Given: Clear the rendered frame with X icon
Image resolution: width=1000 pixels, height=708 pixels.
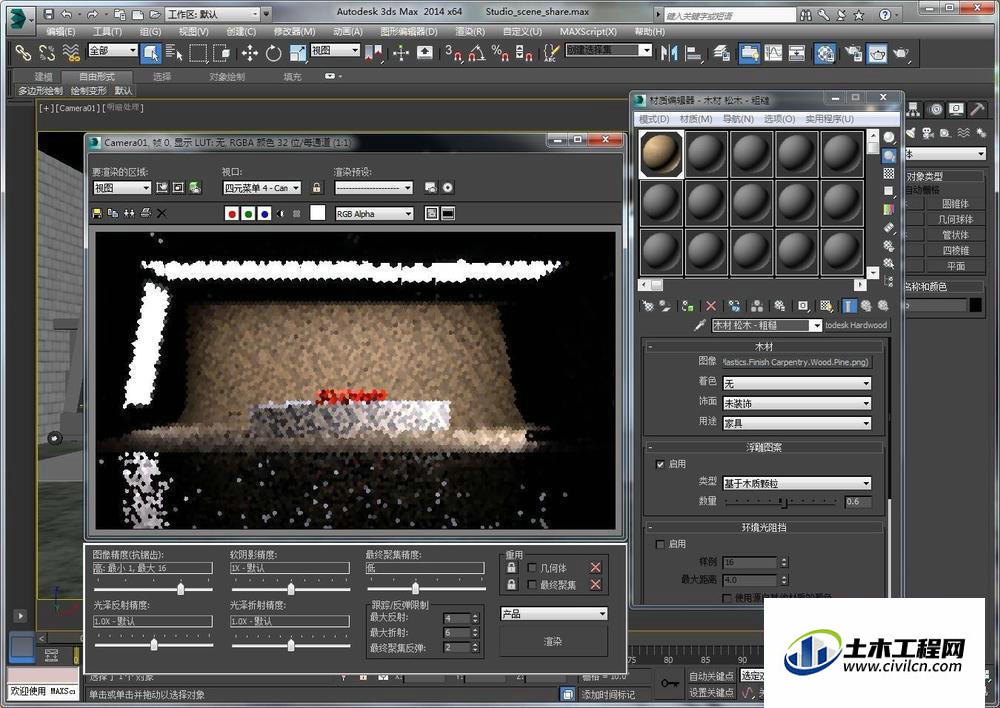Looking at the screenshot, I should 161,213.
